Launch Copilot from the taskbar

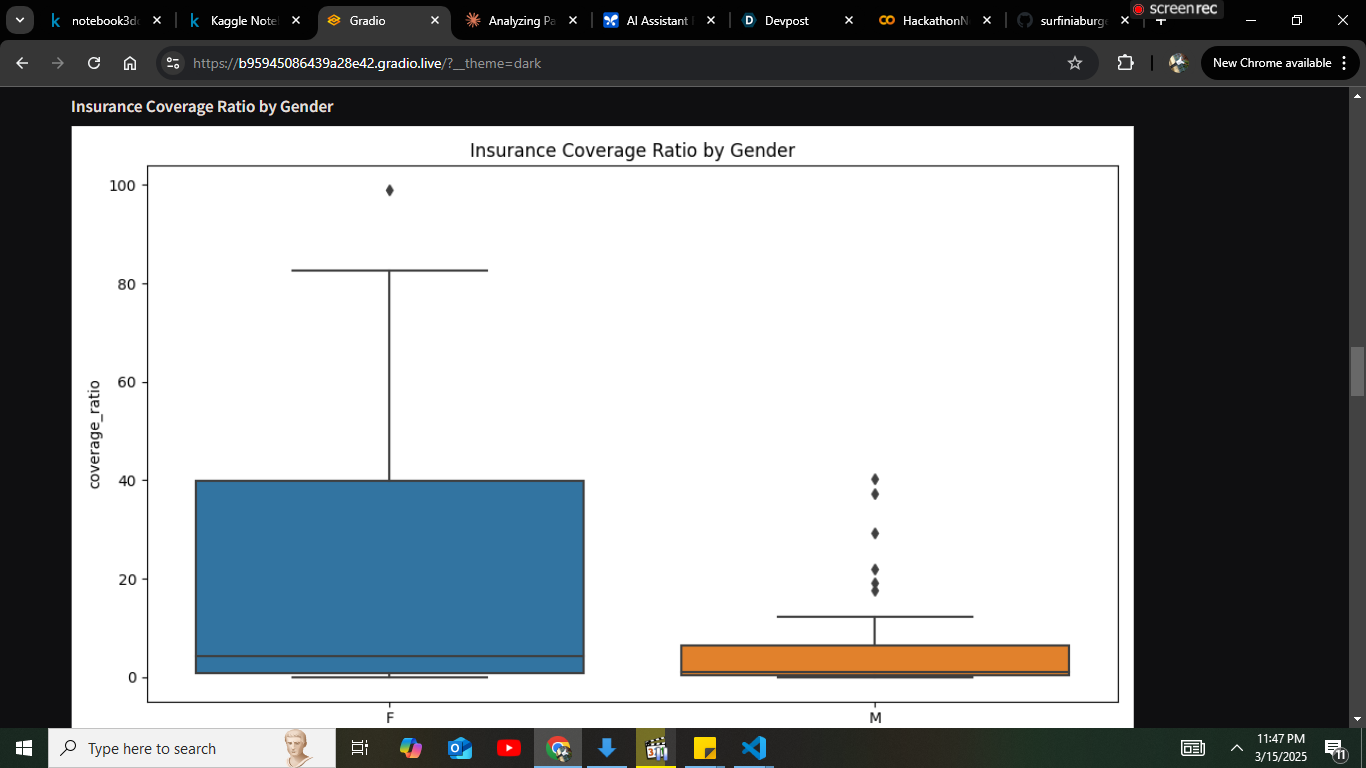pyautogui.click(x=410, y=748)
